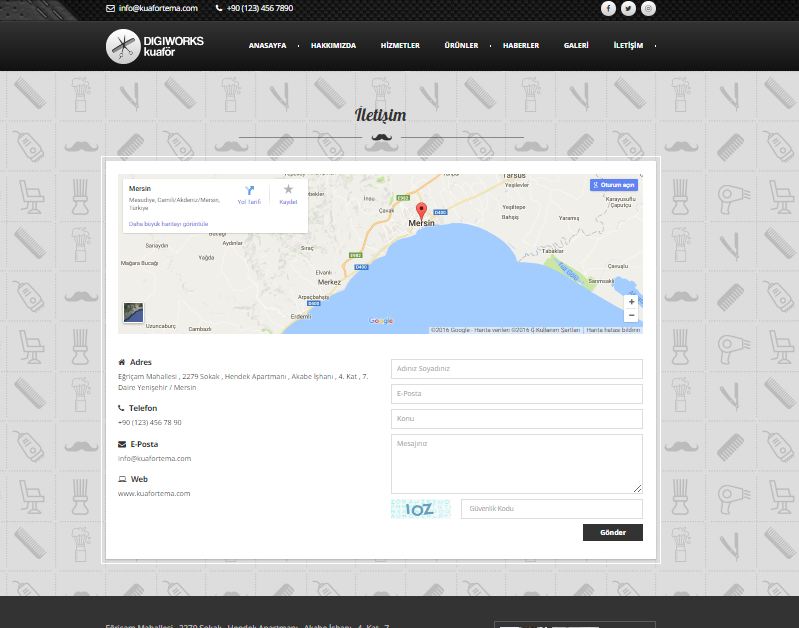
Task: Click the Mersin title in map info card
Action: click(140, 189)
